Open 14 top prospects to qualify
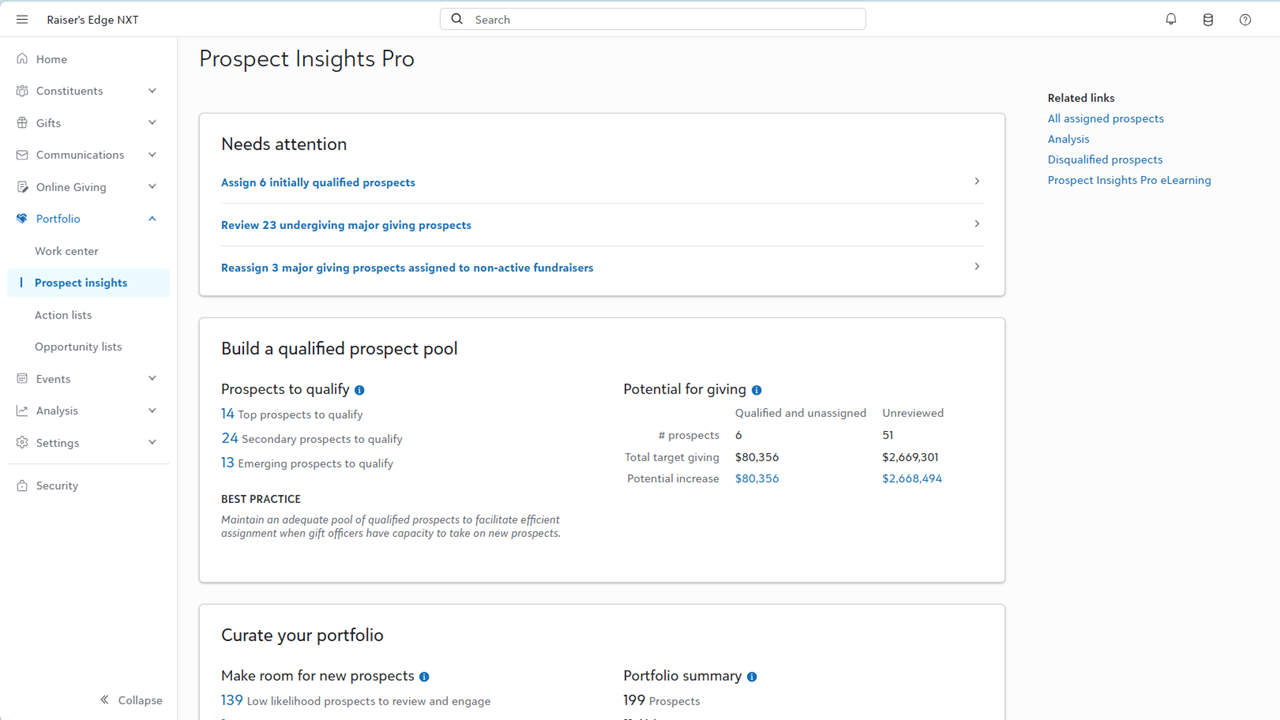The height and width of the screenshot is (720, 1280). tap(228, 414)
